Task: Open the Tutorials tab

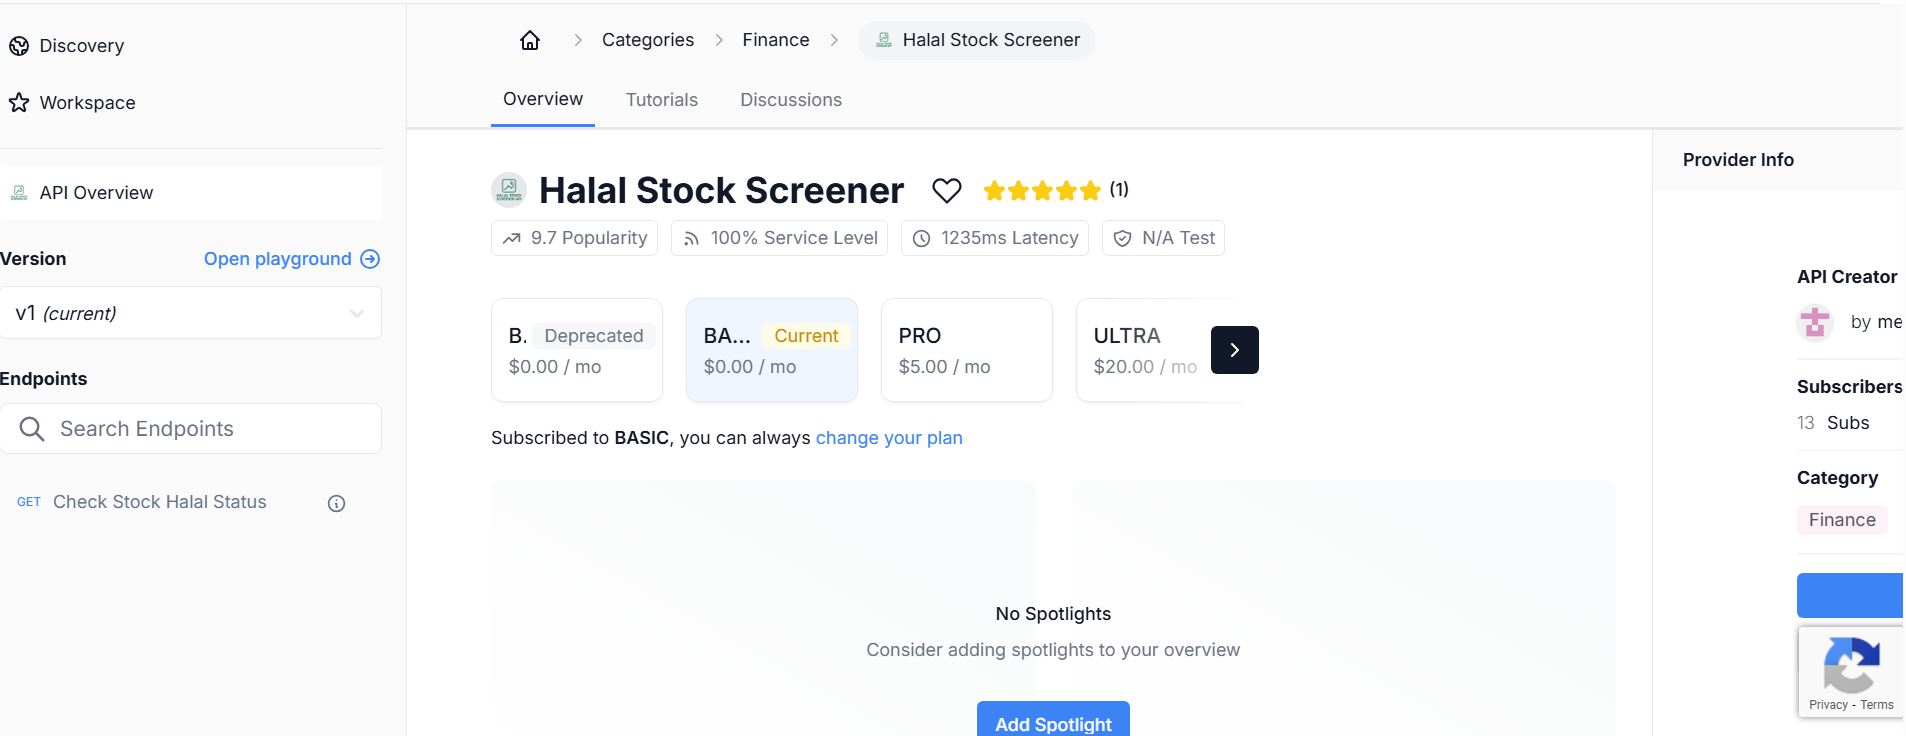Action: [661, 99]
